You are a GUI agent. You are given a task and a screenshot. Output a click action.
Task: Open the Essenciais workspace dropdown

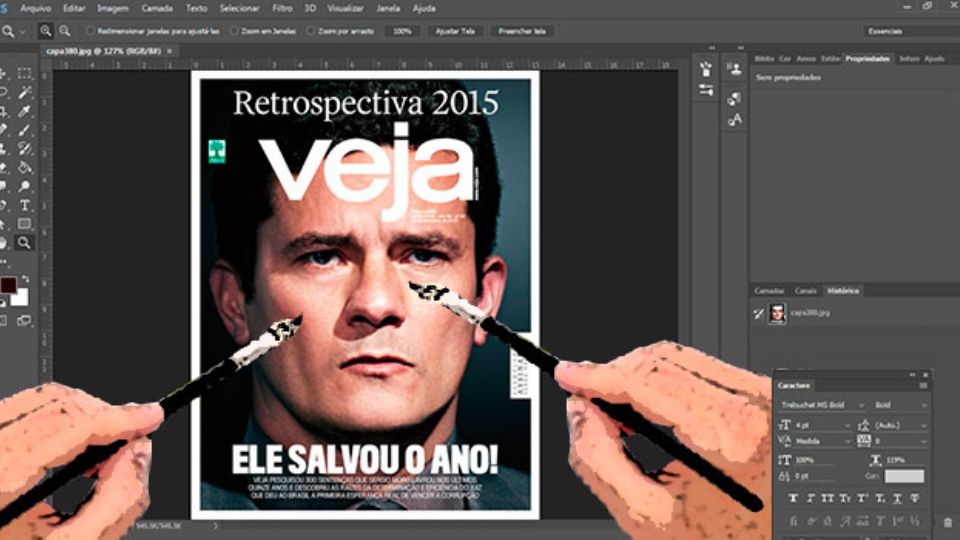[x=911, y=31]
